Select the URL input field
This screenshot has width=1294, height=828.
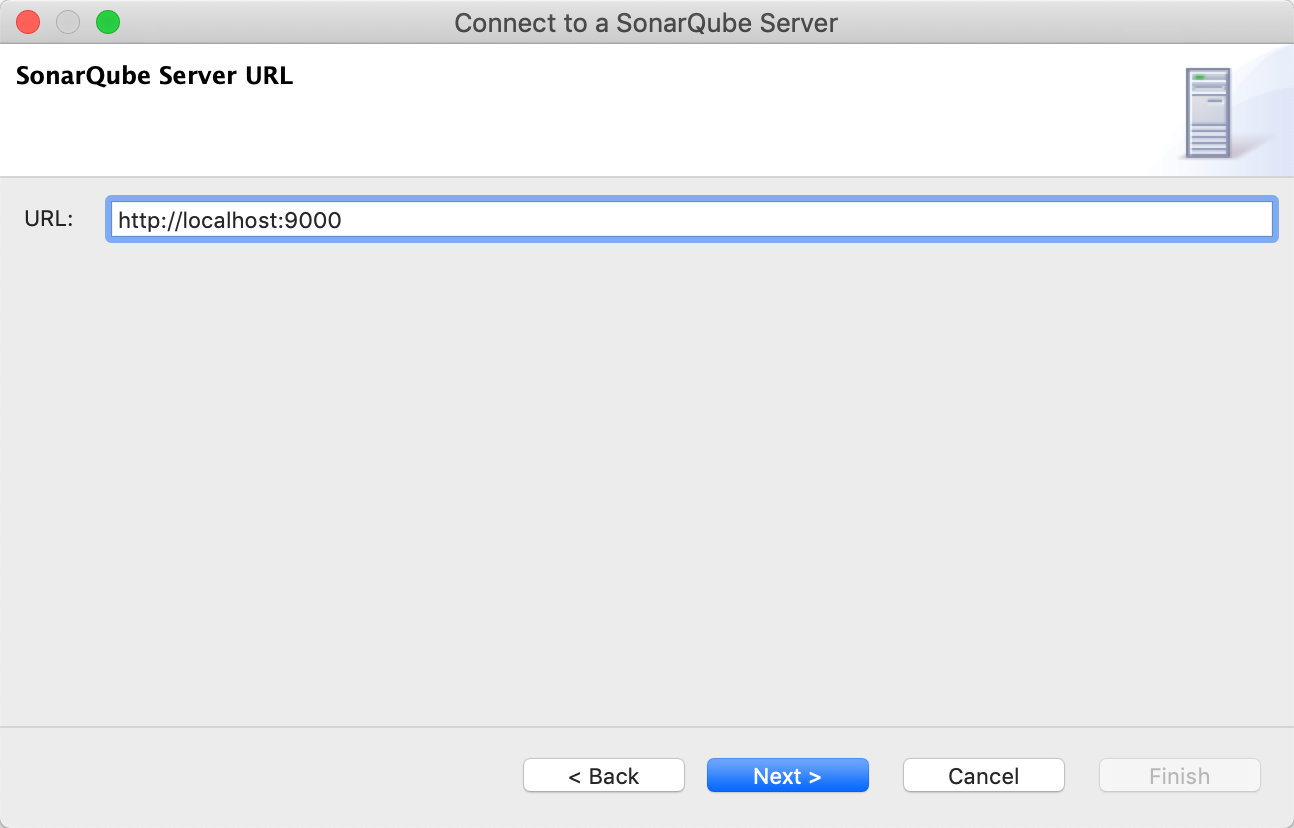click(x=690, y=219)
